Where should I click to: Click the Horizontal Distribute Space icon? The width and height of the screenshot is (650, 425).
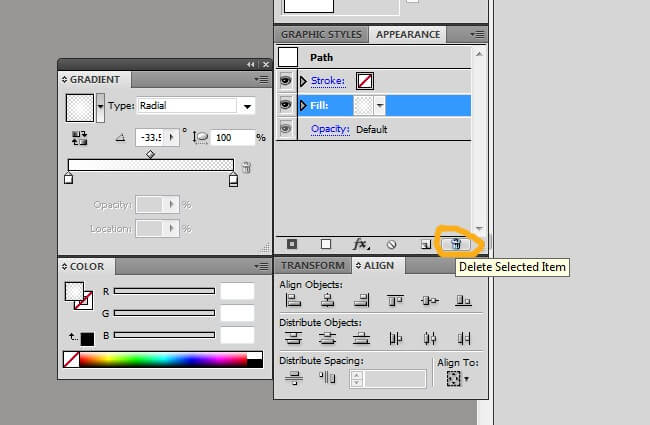327,377
